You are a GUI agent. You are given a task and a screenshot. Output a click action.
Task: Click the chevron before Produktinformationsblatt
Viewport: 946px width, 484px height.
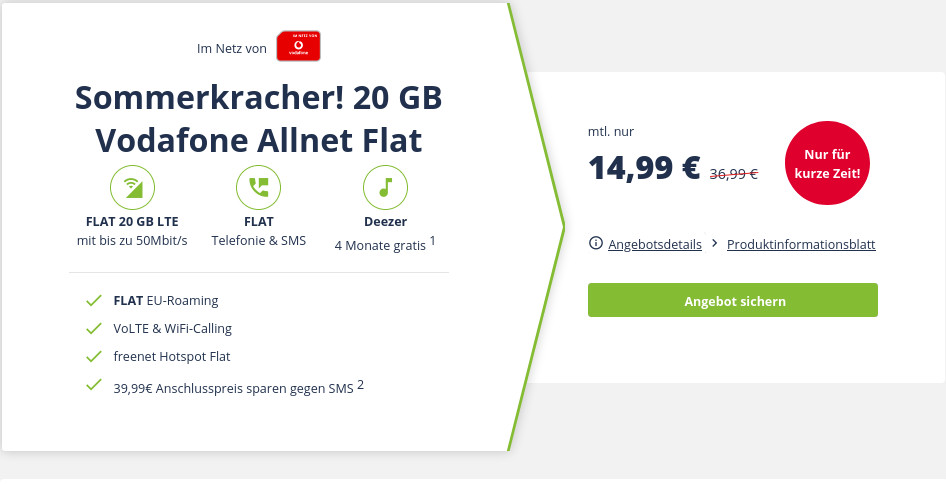[x=715, y=244]
